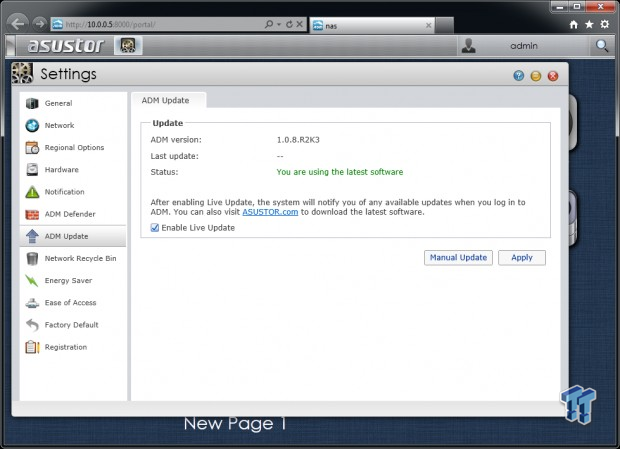Select General in the sidebar

tap(73, 103)
